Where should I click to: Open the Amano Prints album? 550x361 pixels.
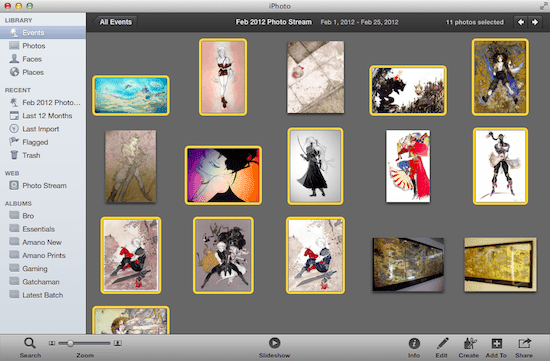pyautogui.click(x=43, y=255)
